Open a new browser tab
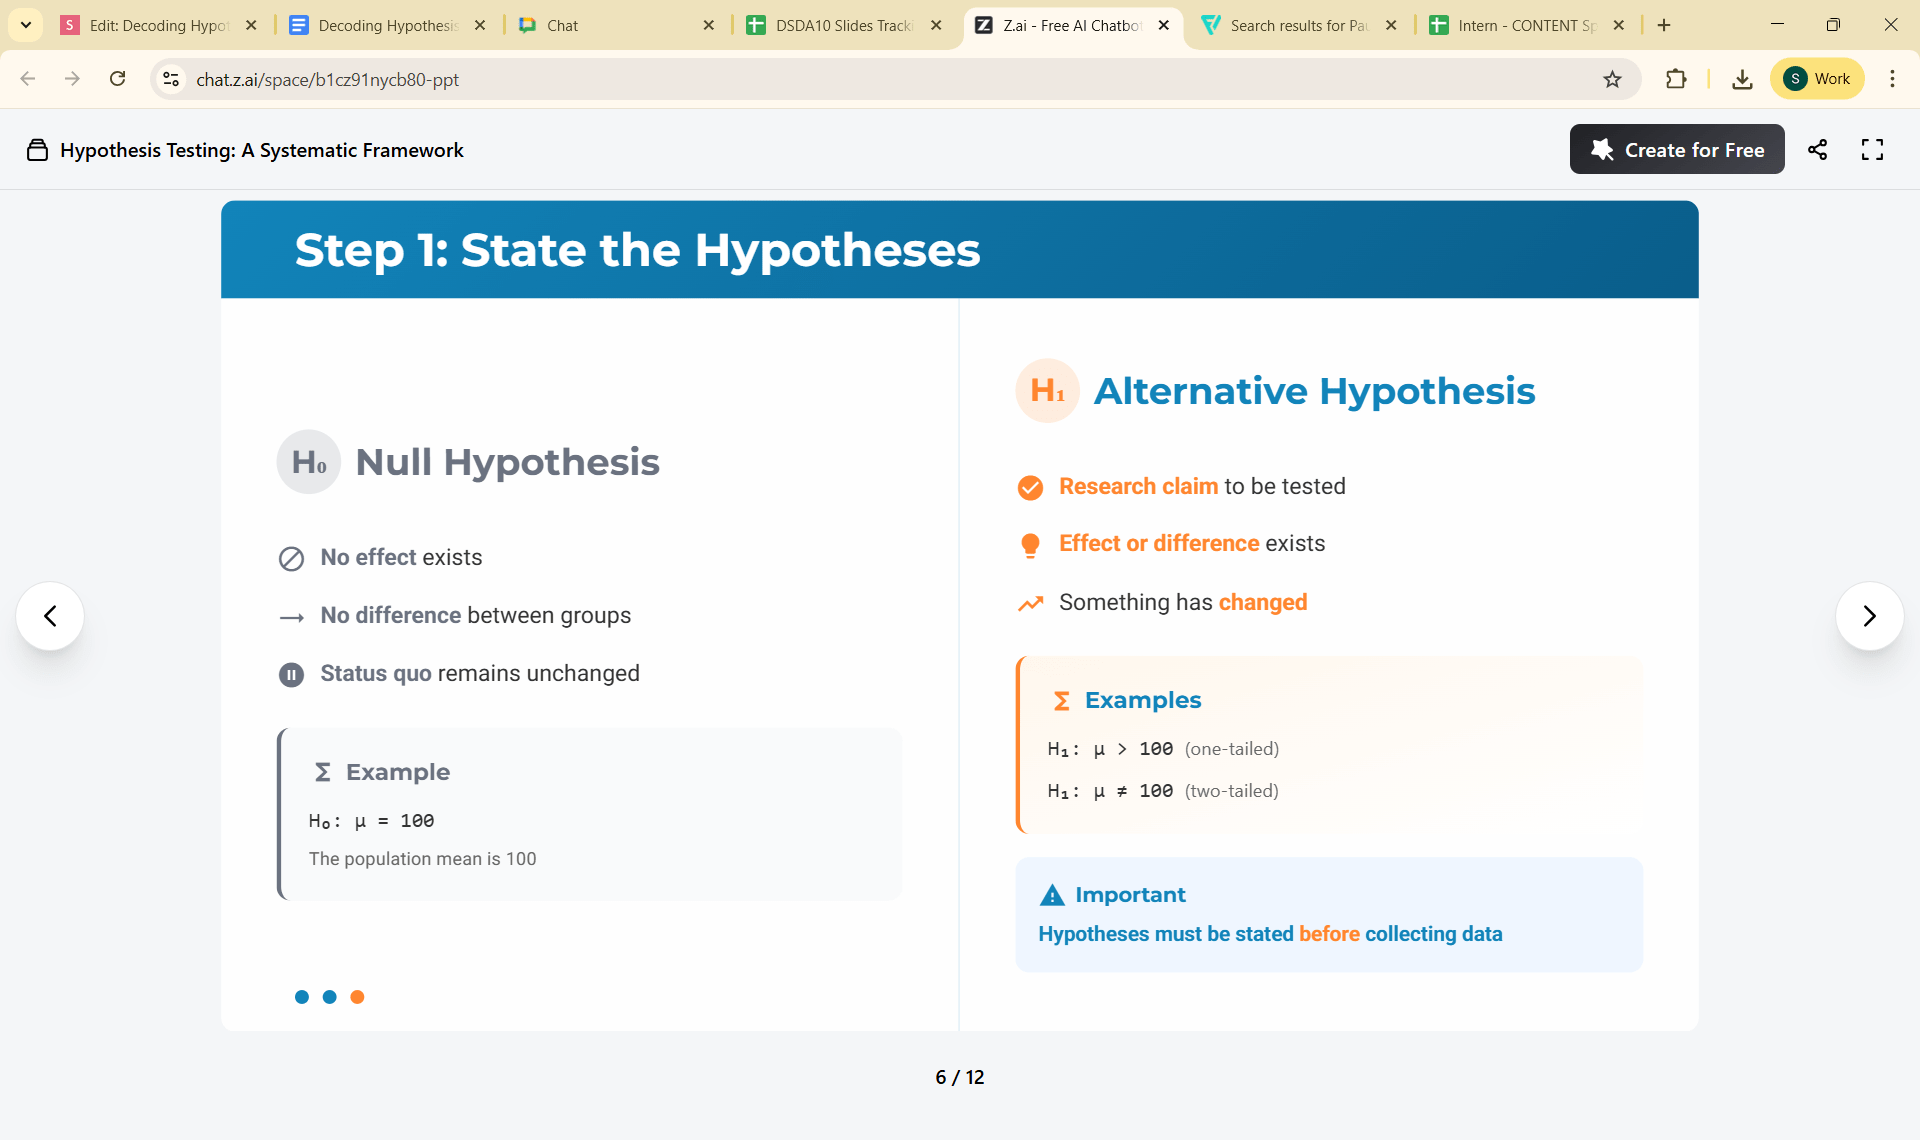The height and width of the screenshot is (1140, 1920). tap(1664, 25)
